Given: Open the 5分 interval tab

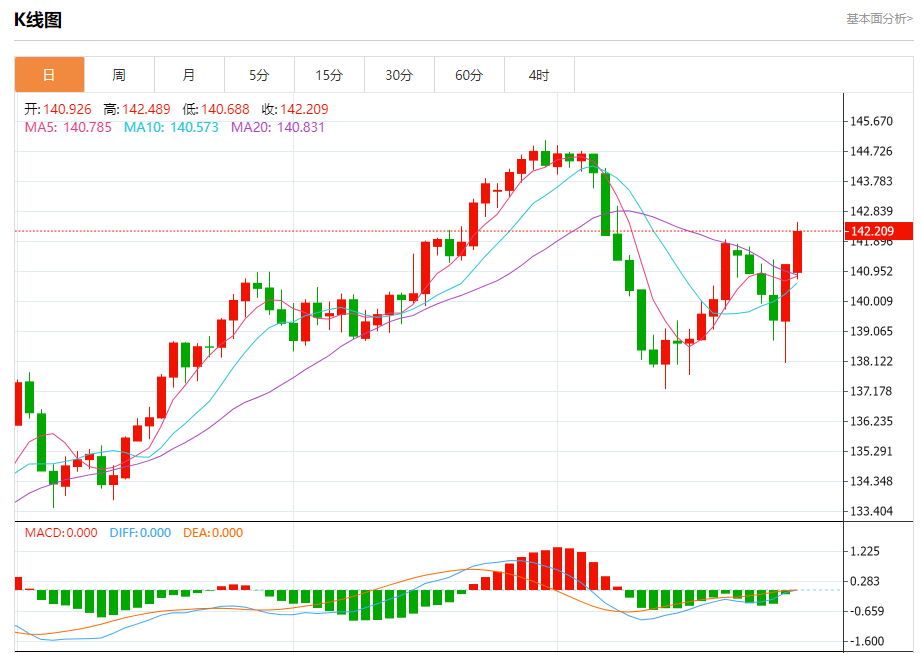Looking at the screenshot, I should click(259, 75).
